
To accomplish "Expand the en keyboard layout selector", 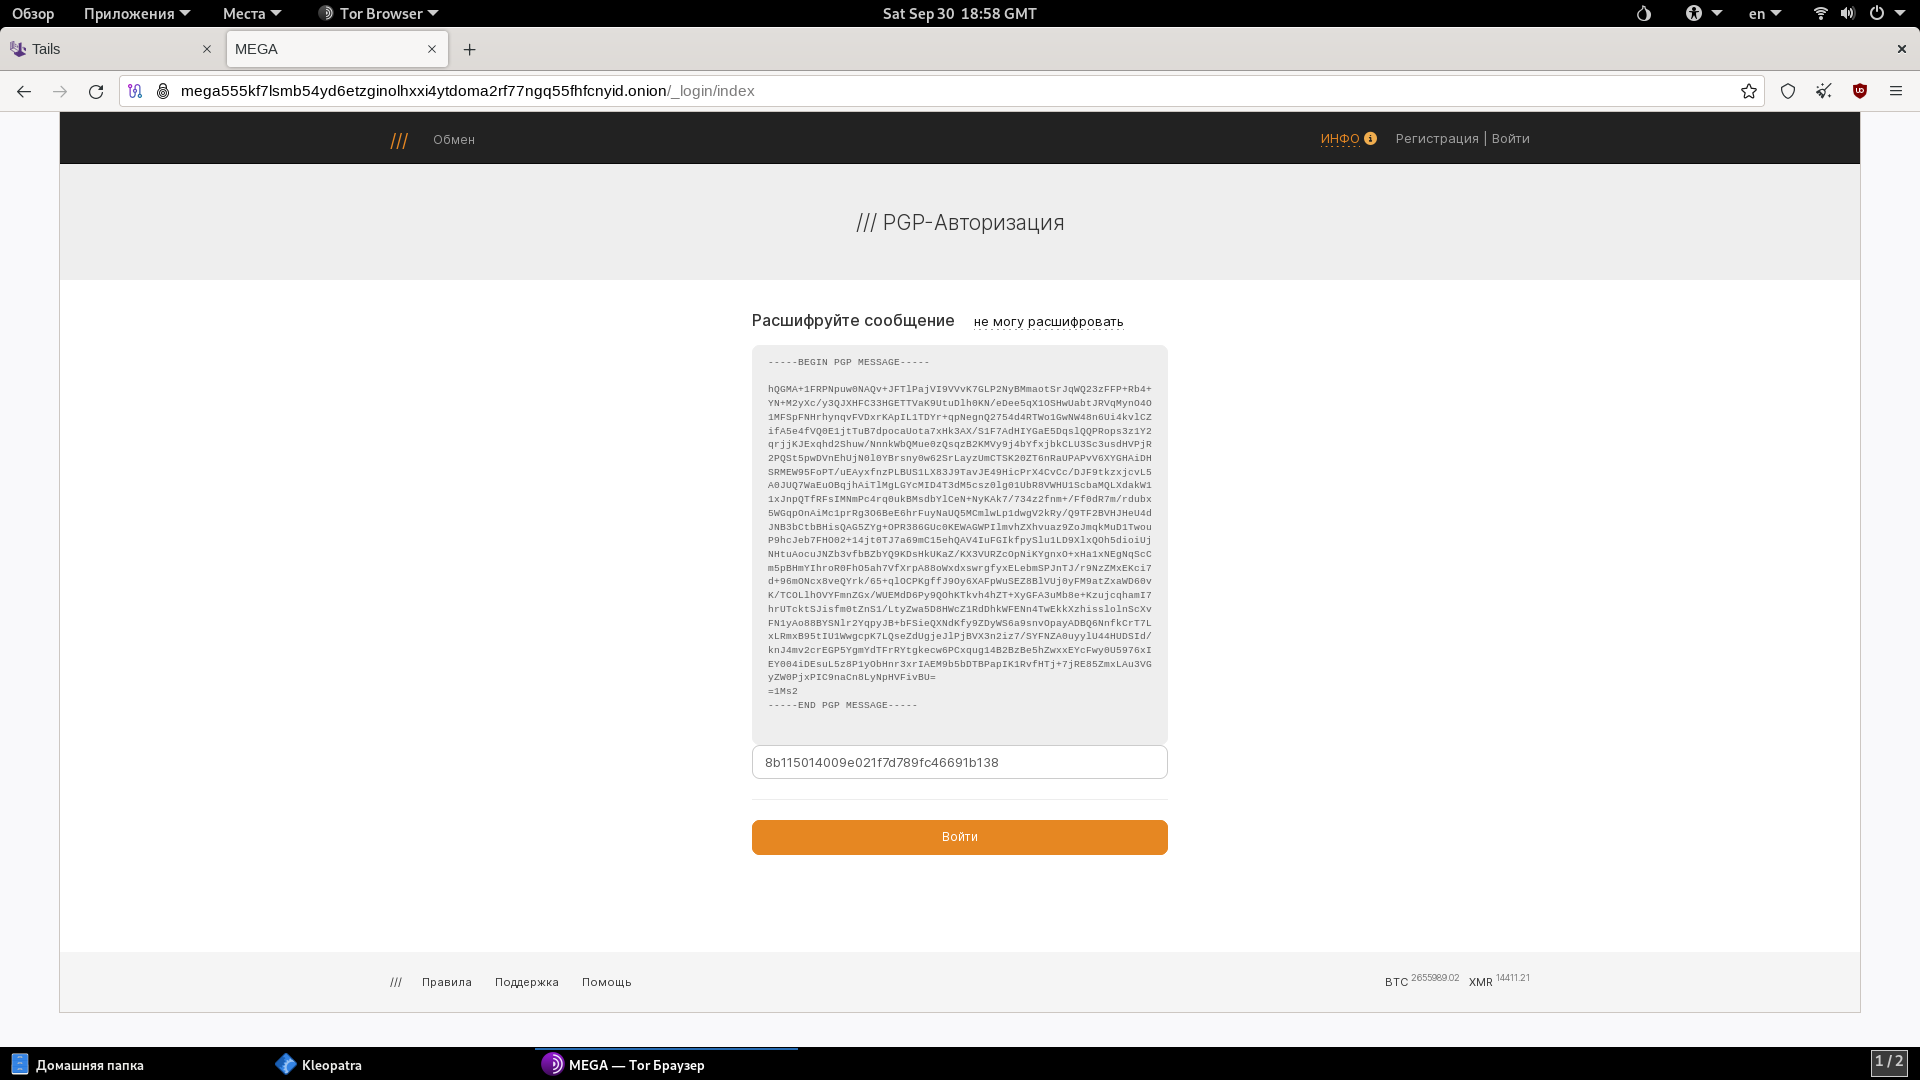I will tap(1765, 13).
